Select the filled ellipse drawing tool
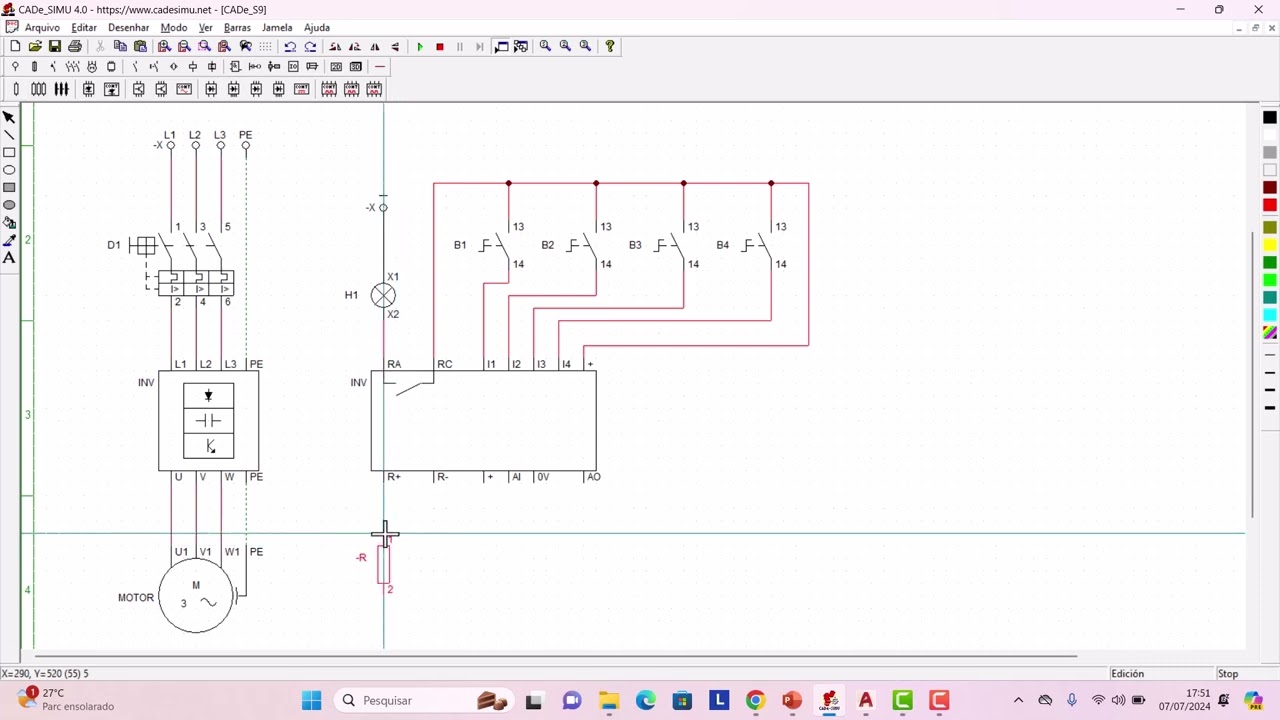Screen dimensions: 1280x720 coord(9,205)
